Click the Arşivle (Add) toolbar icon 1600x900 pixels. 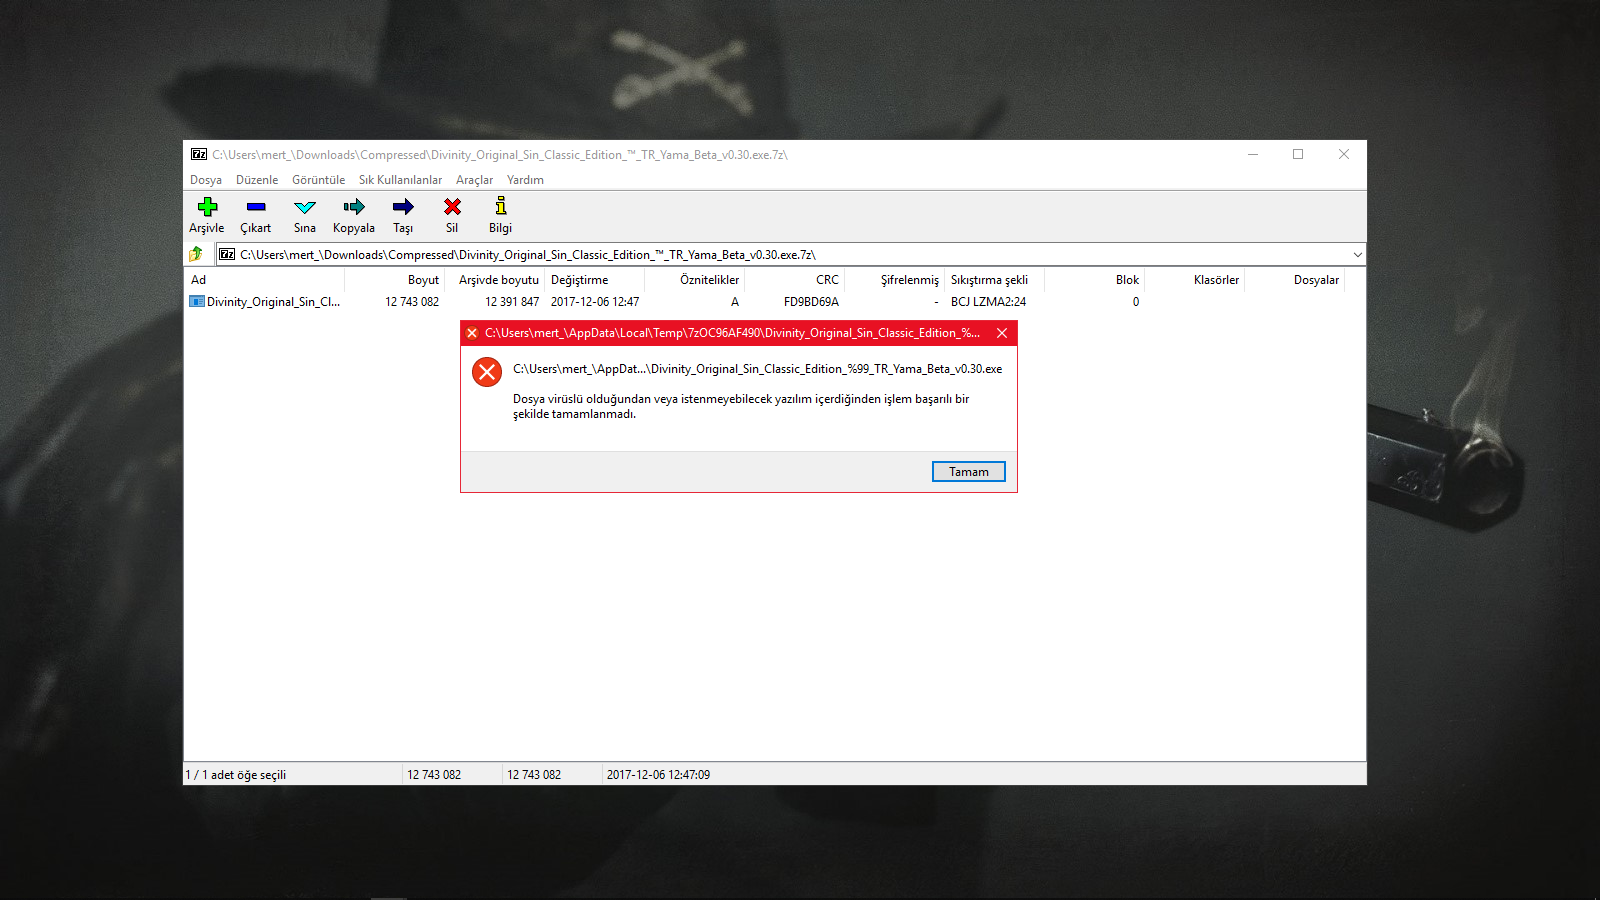click(207, 207)
